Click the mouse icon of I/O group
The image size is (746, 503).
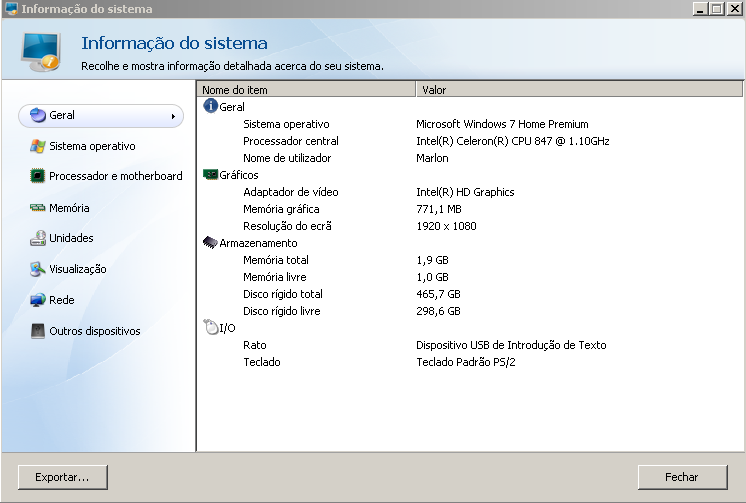(210, 327)
